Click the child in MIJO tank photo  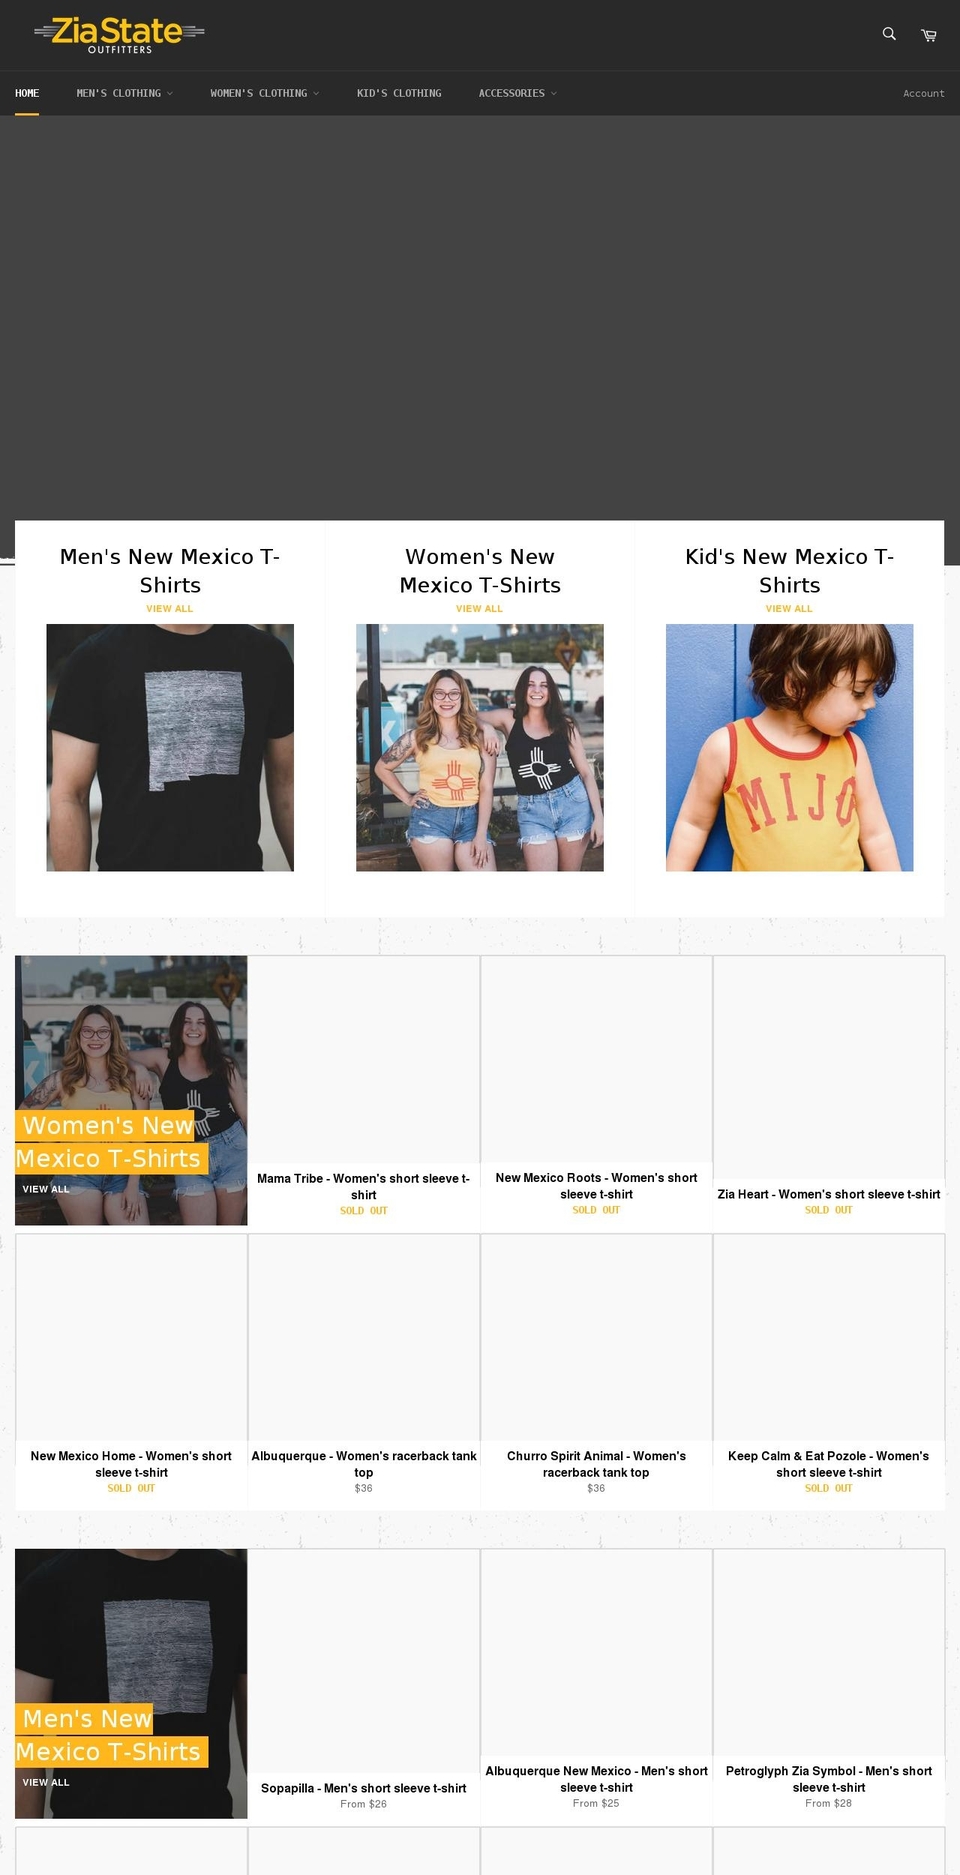[790, 748]
